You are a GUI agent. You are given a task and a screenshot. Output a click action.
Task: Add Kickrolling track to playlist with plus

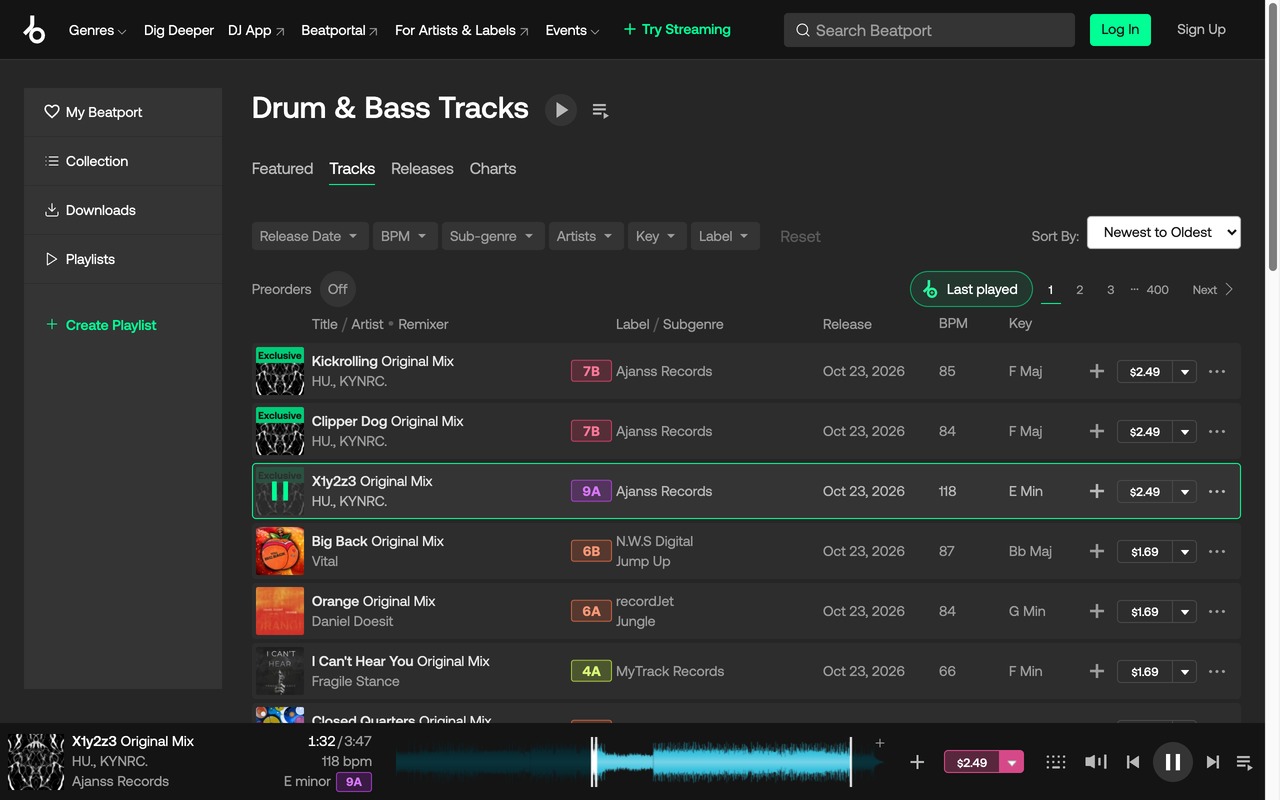pyautogui.click(x=1097, y=371)
